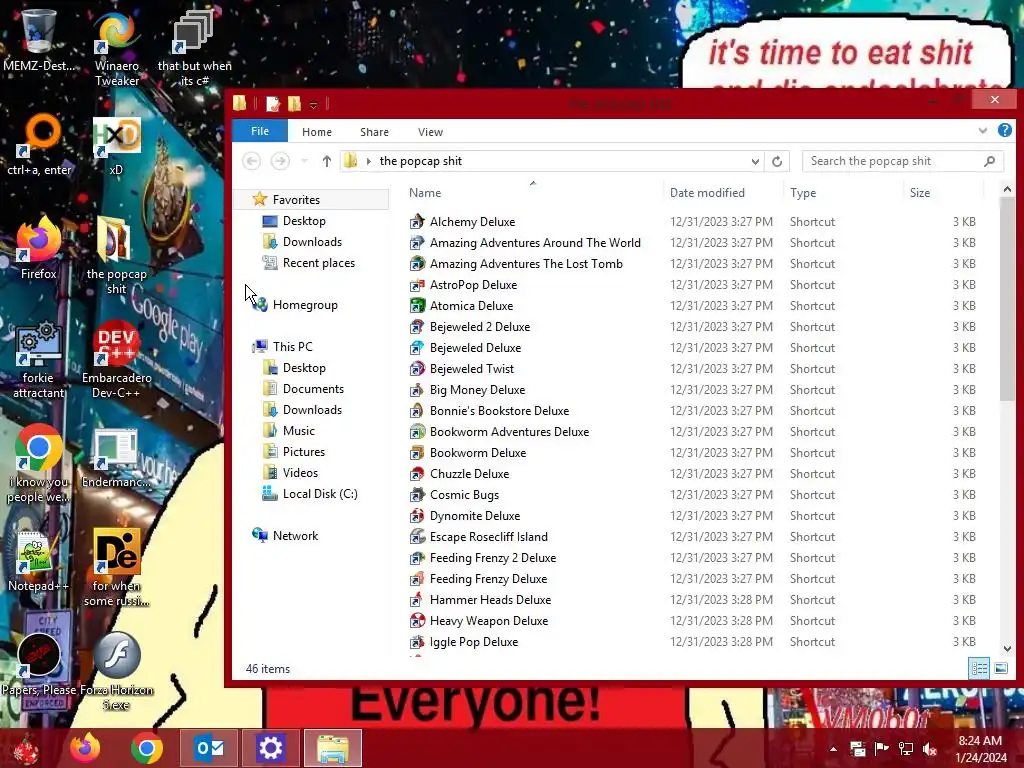Open Outlook from the taskbar
Viewport: 1024px width, 768px height.
[209, 748]
